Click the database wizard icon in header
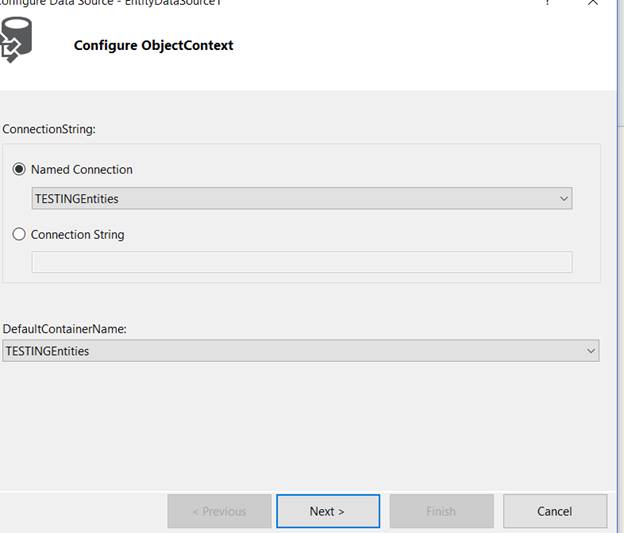This screenshot has width=624, height=533. pos(16,40)
